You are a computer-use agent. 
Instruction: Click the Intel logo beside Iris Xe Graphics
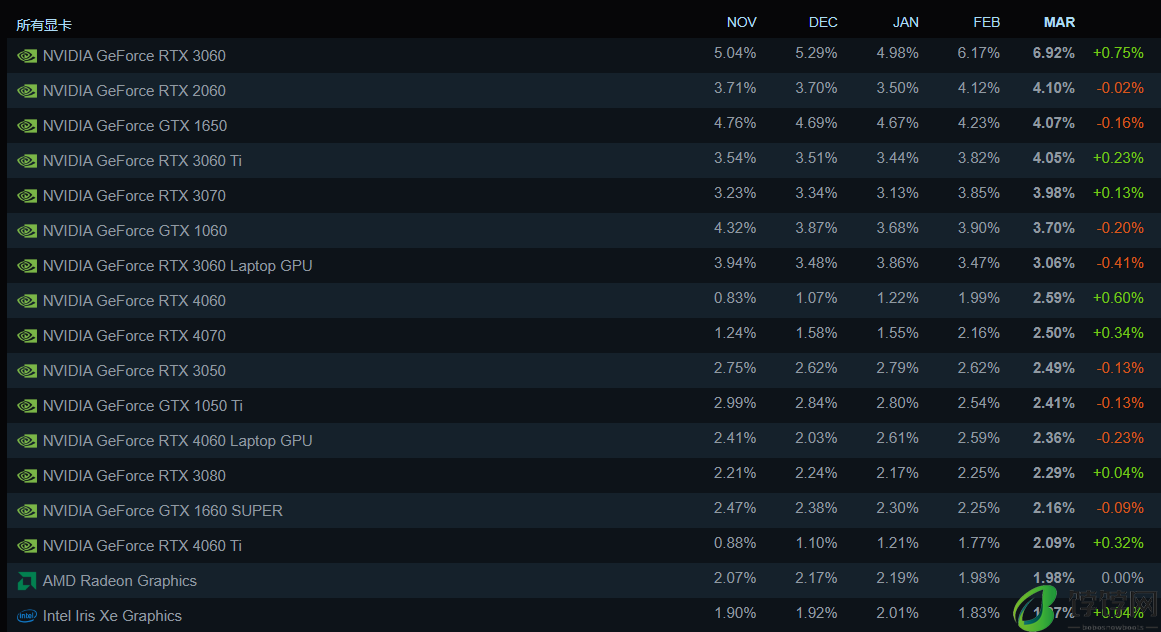click(x=27, y=616)
